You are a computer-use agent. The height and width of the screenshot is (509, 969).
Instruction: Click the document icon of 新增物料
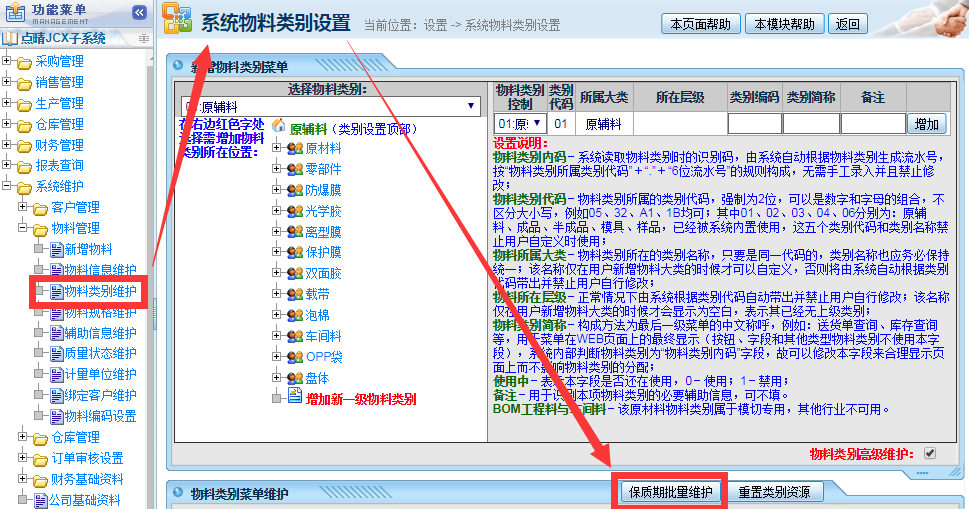coord(56,250)
